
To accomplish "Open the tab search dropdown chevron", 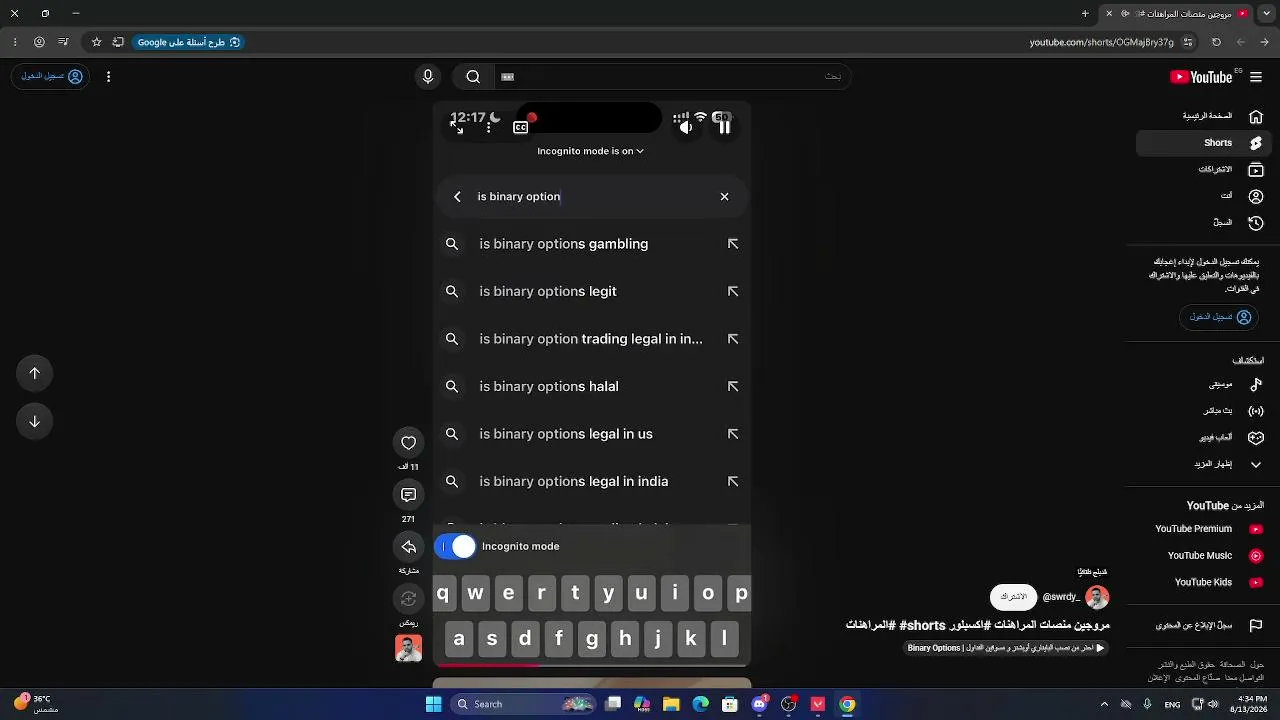I will 1266,14.
